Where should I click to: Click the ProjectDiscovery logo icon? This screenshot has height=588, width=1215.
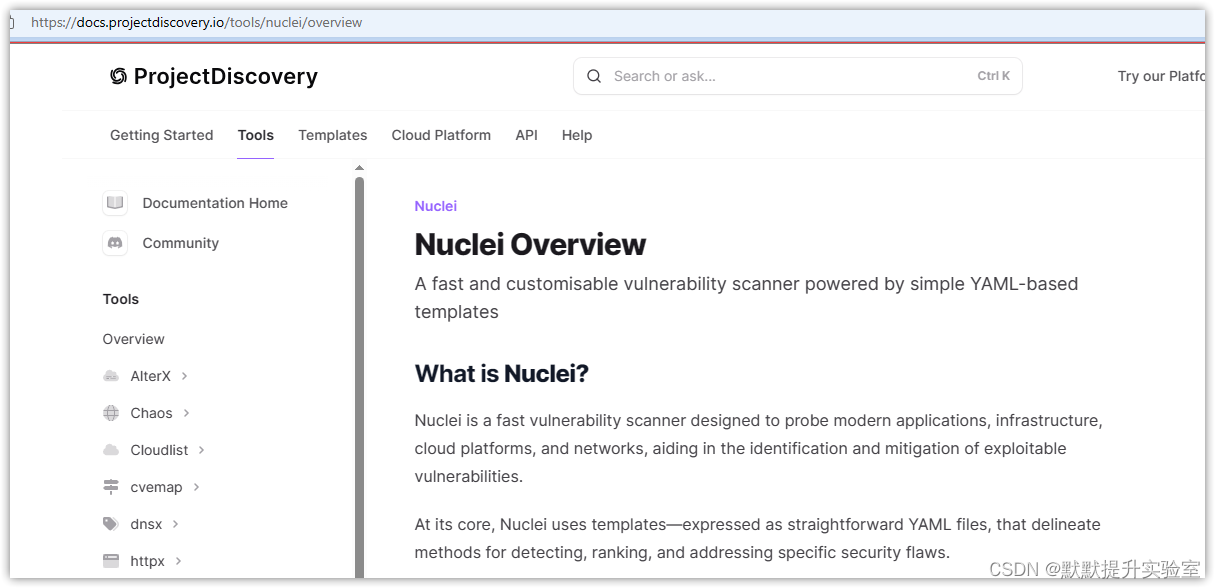pyautogui.click(x=118, y=76)
